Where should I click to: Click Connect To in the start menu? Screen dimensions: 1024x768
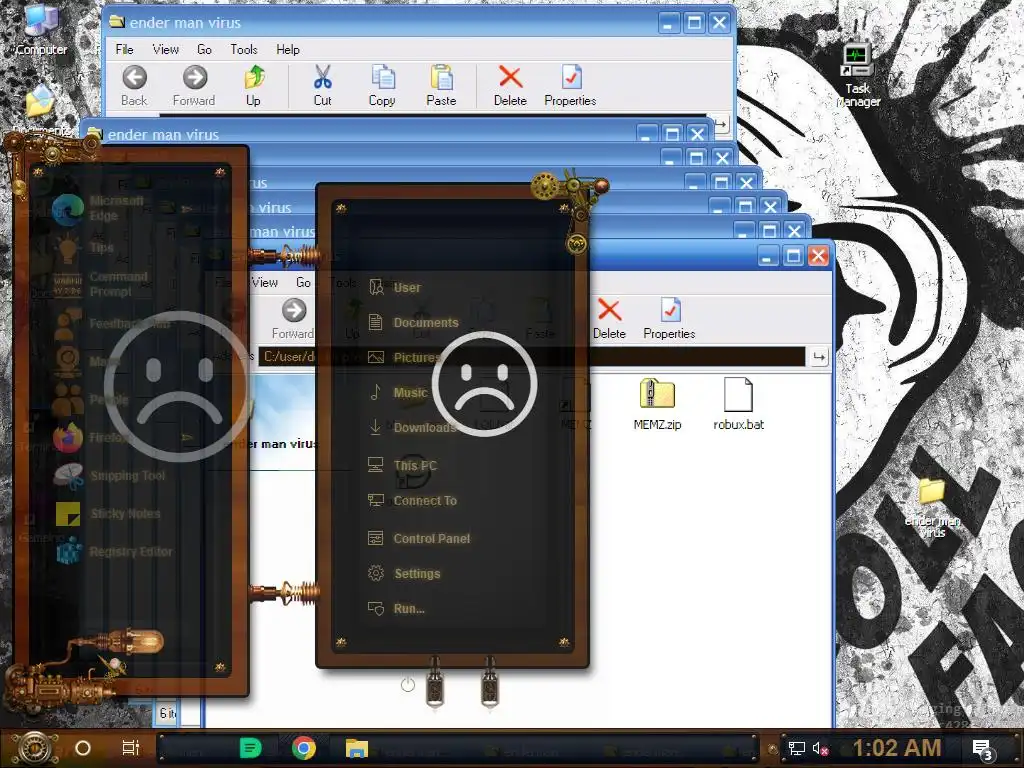click(x=411, y=501)
